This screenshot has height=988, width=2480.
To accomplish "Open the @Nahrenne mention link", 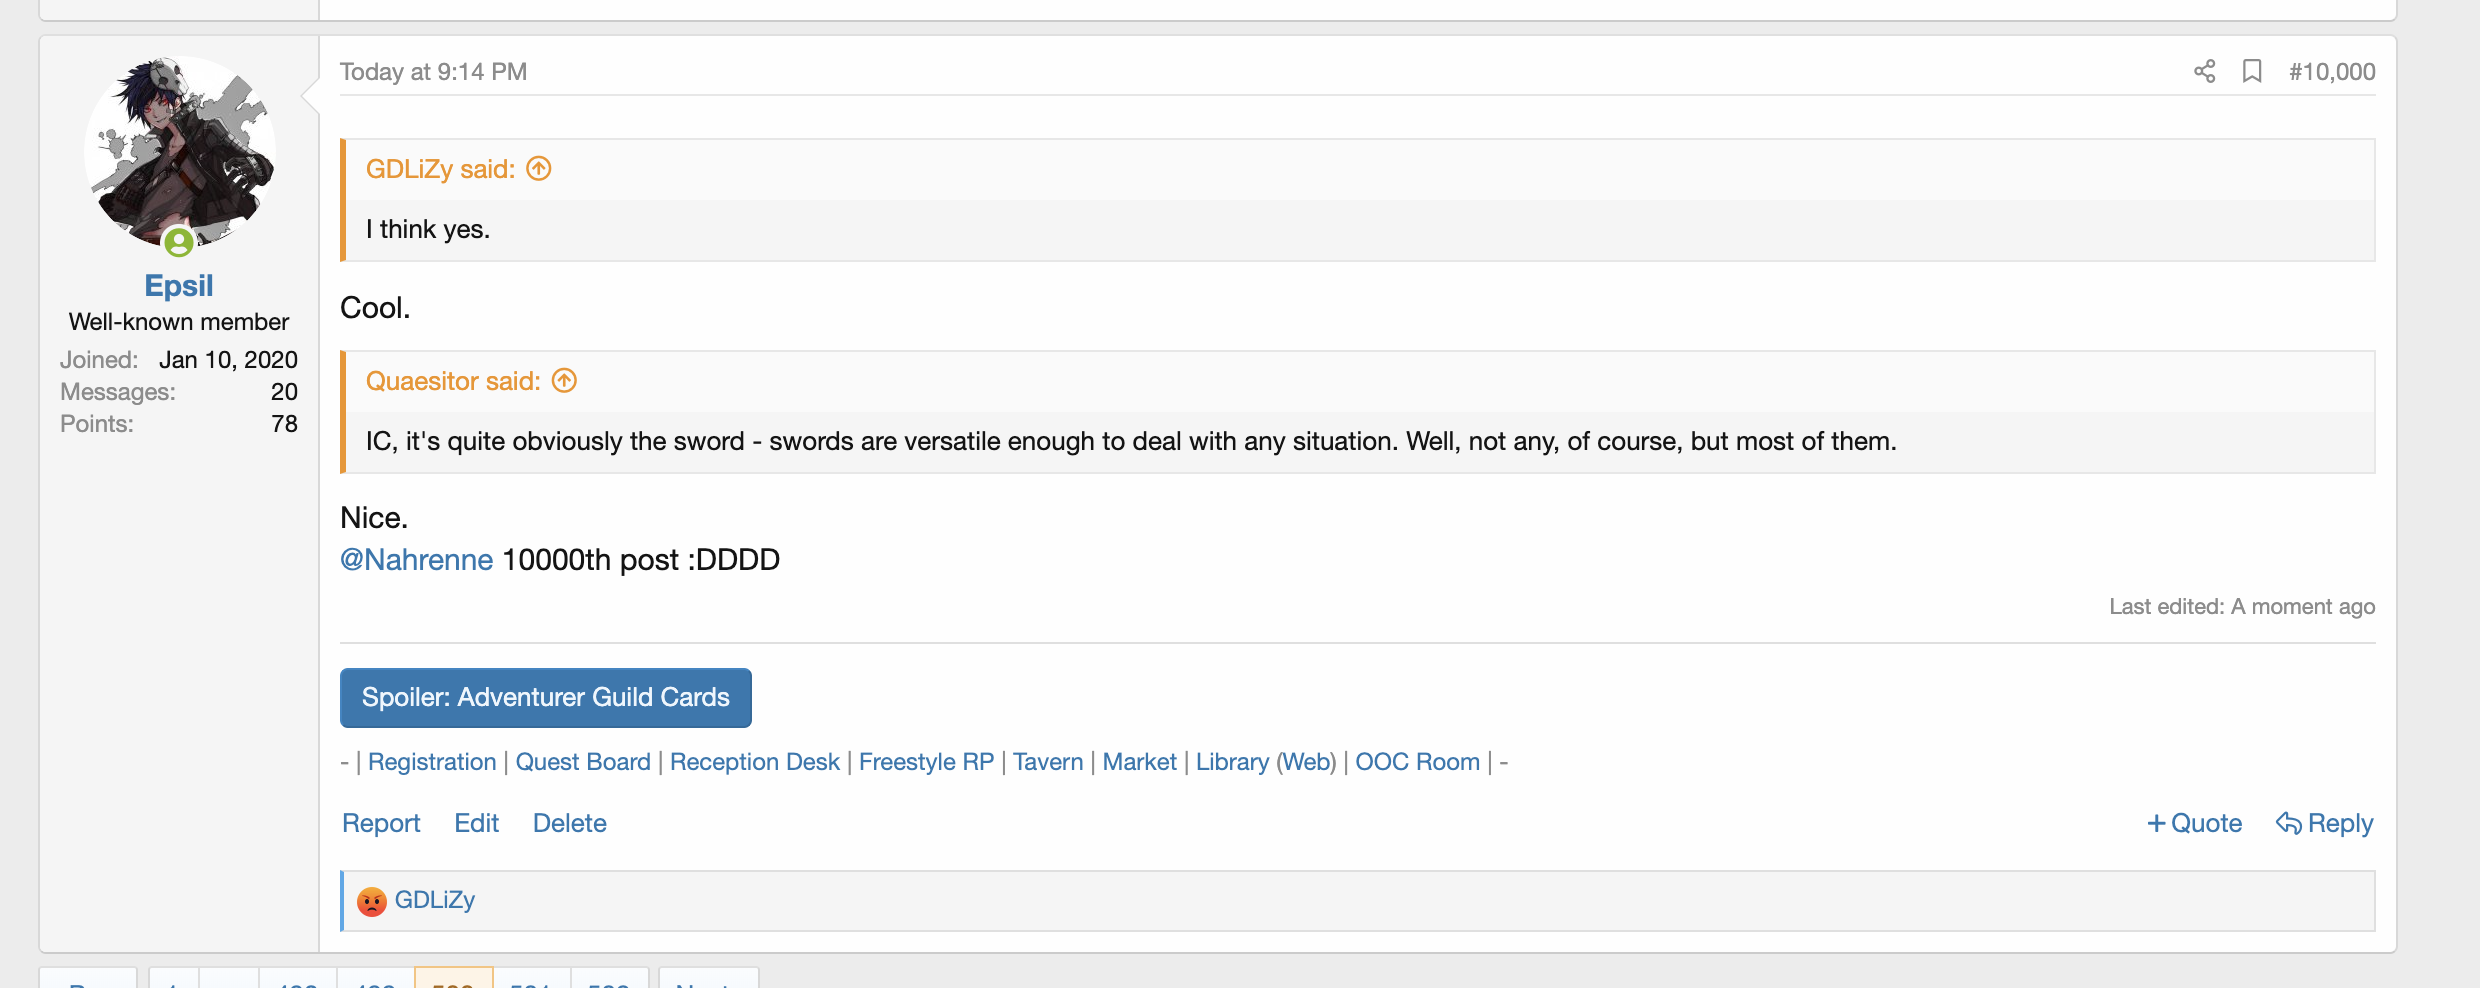I will pos(416,559).
